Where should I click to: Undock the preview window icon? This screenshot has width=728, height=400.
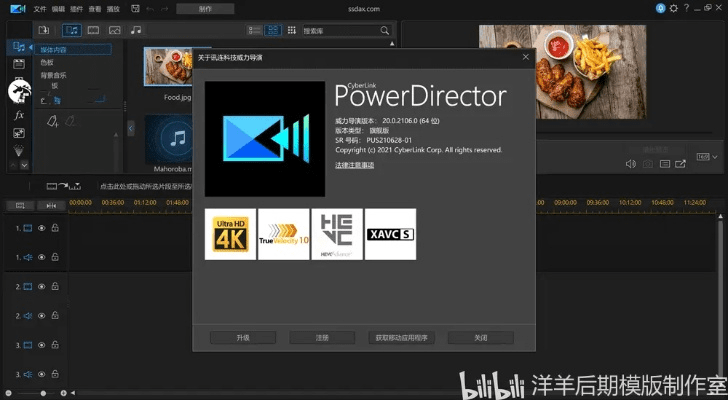[680, 164]
